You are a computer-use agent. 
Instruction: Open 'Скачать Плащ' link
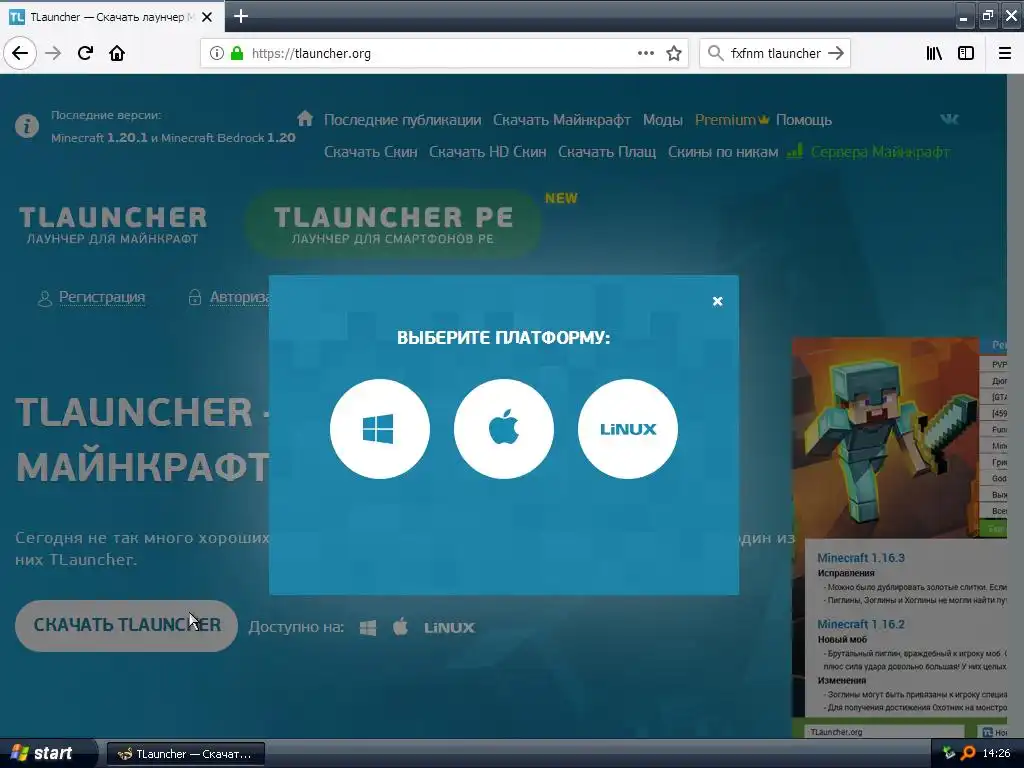pyautogui.click(x=607, y=152)
